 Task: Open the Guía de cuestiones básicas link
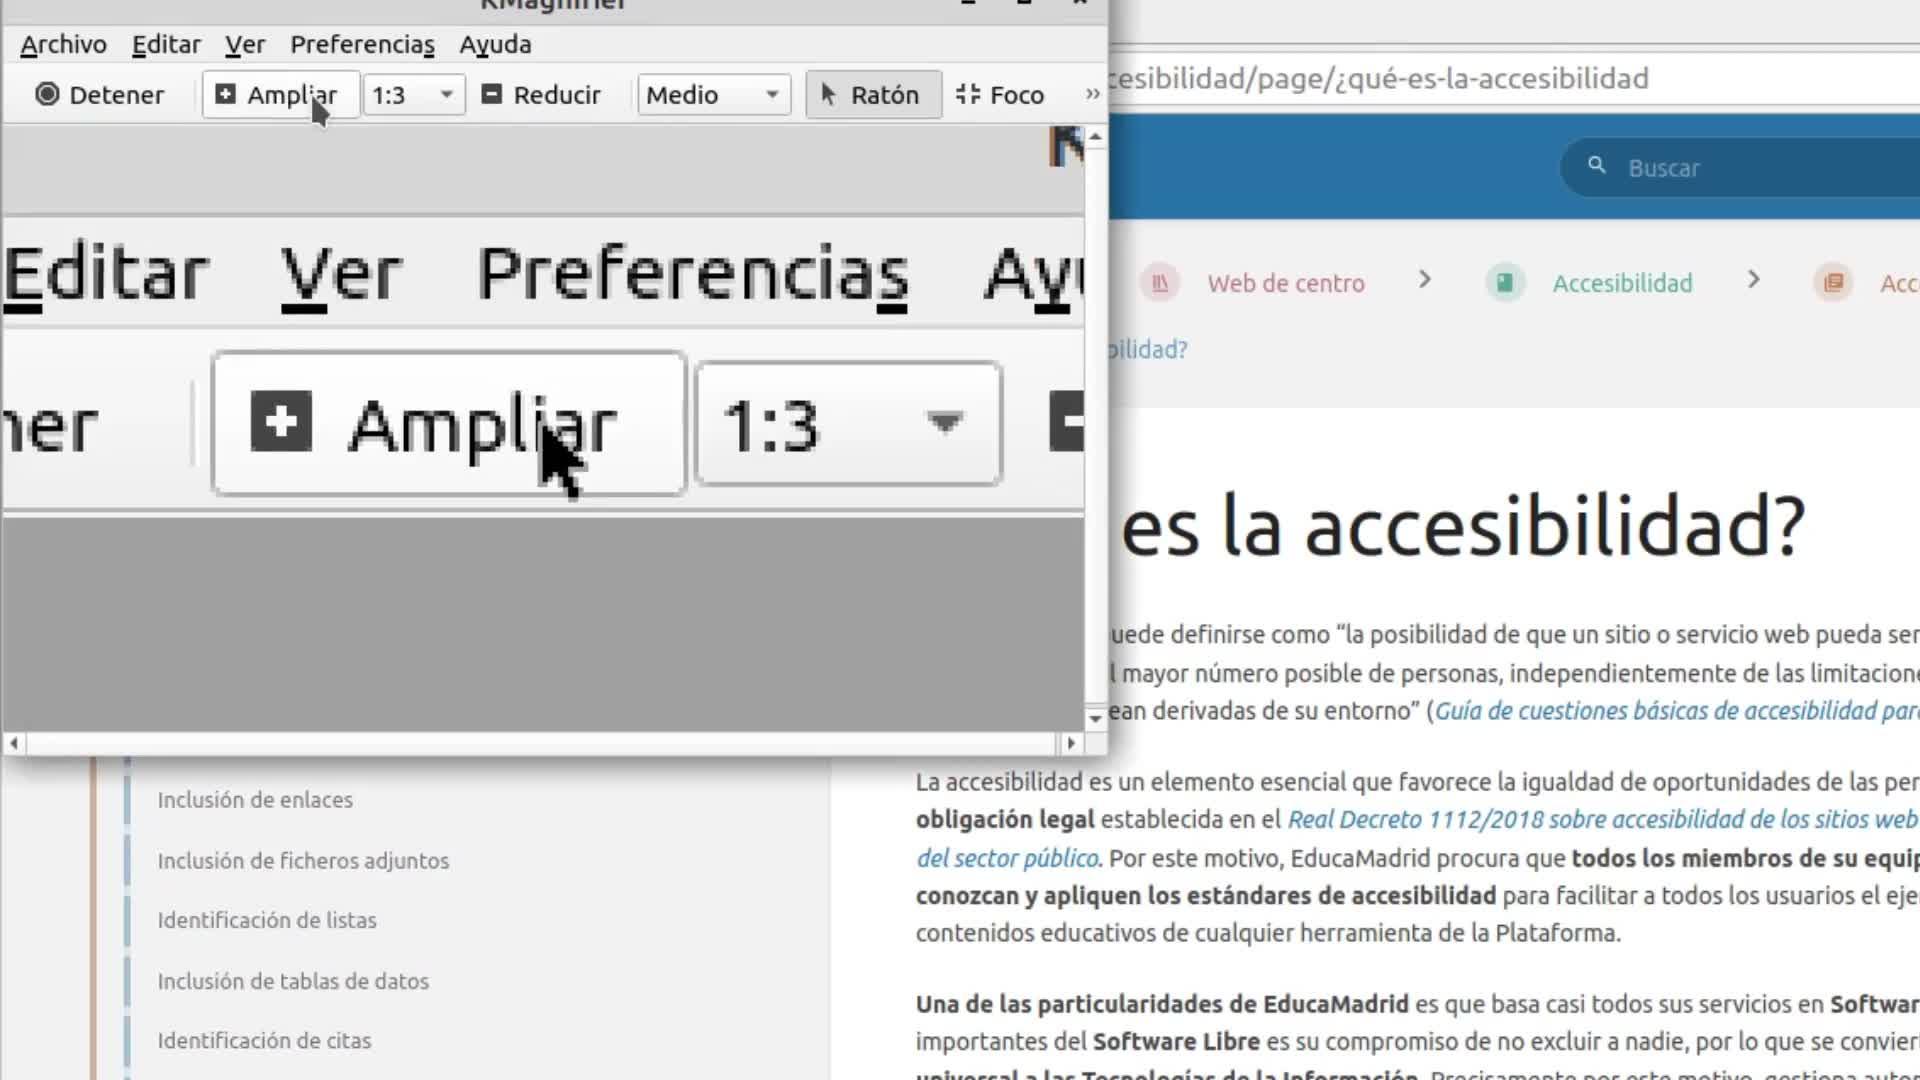click(x=1677, y=711)
